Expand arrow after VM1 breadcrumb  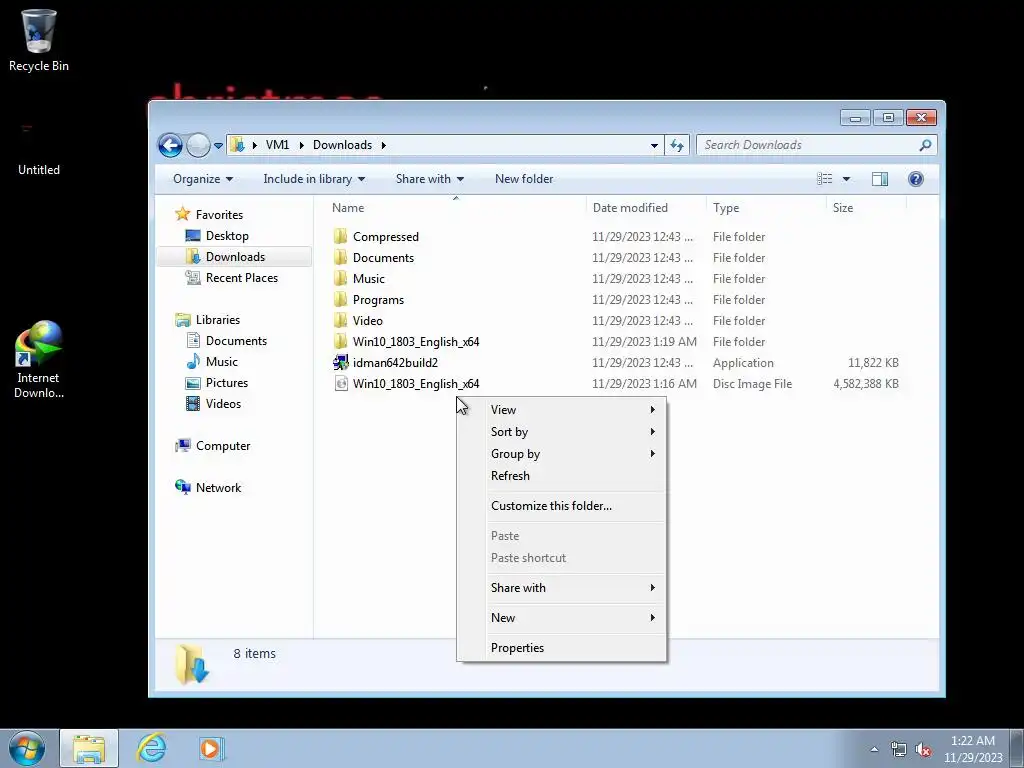(301, 145)
